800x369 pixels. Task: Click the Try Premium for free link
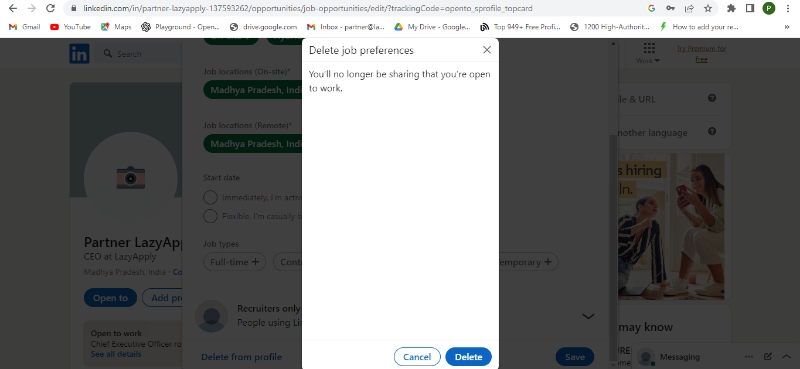(701, 54)
